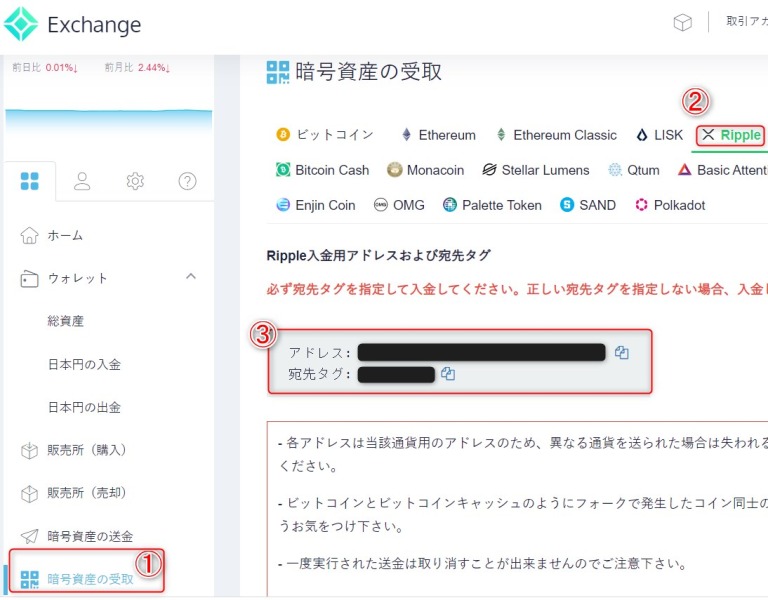The width and height of the screenshot is (768, 600).
Task: Click the paper plane send icon
Action: click(29, 536)
